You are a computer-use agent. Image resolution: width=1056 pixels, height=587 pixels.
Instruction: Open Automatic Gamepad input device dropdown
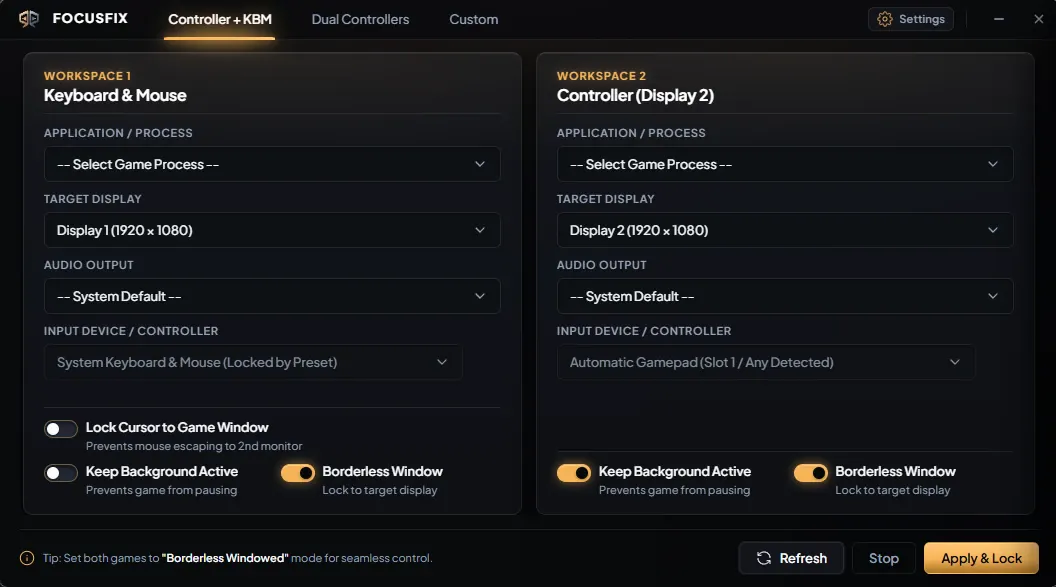point(766,362)
